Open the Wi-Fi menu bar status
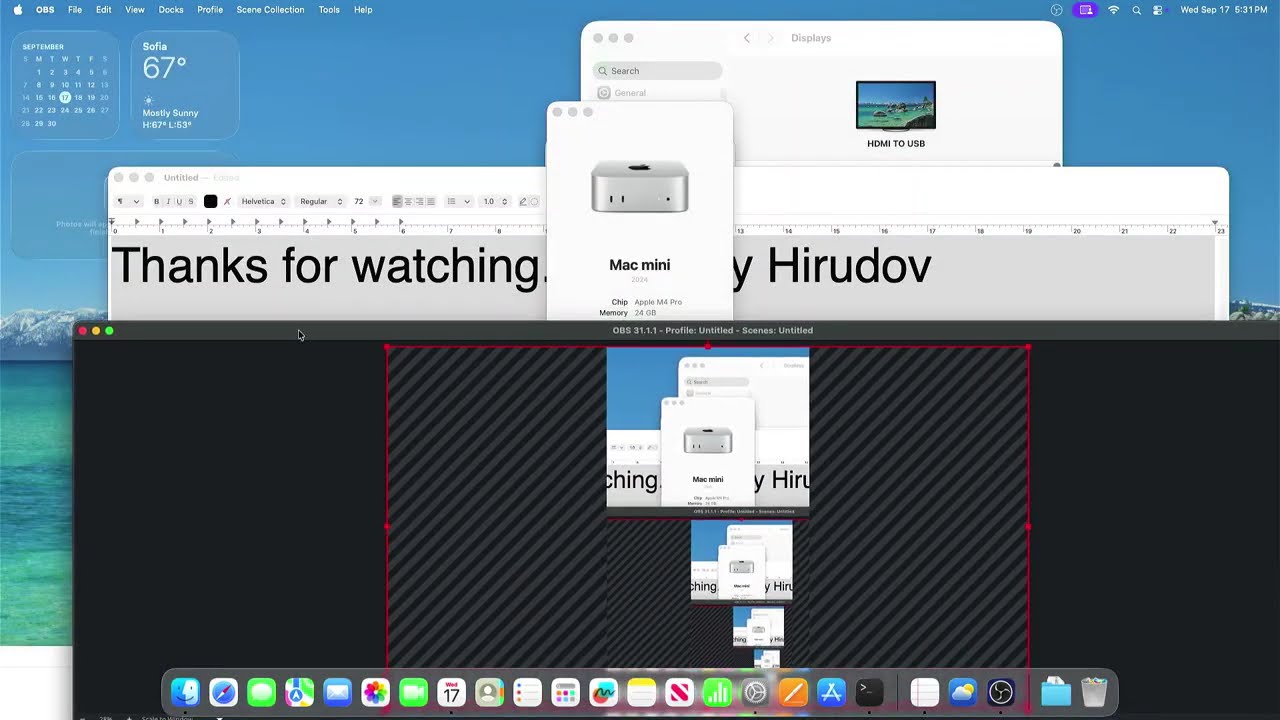The image size is (1280, 720). click(x=1114, y=10)
